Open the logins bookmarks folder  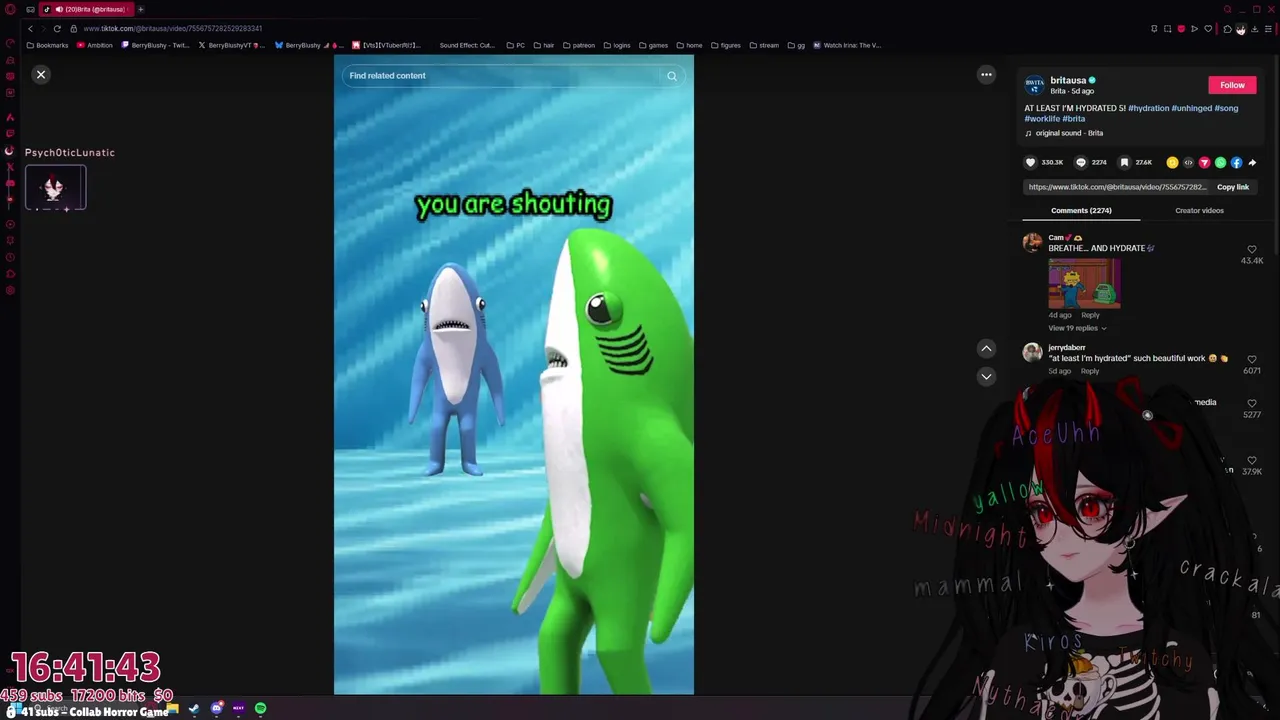(x=617, y=45)
